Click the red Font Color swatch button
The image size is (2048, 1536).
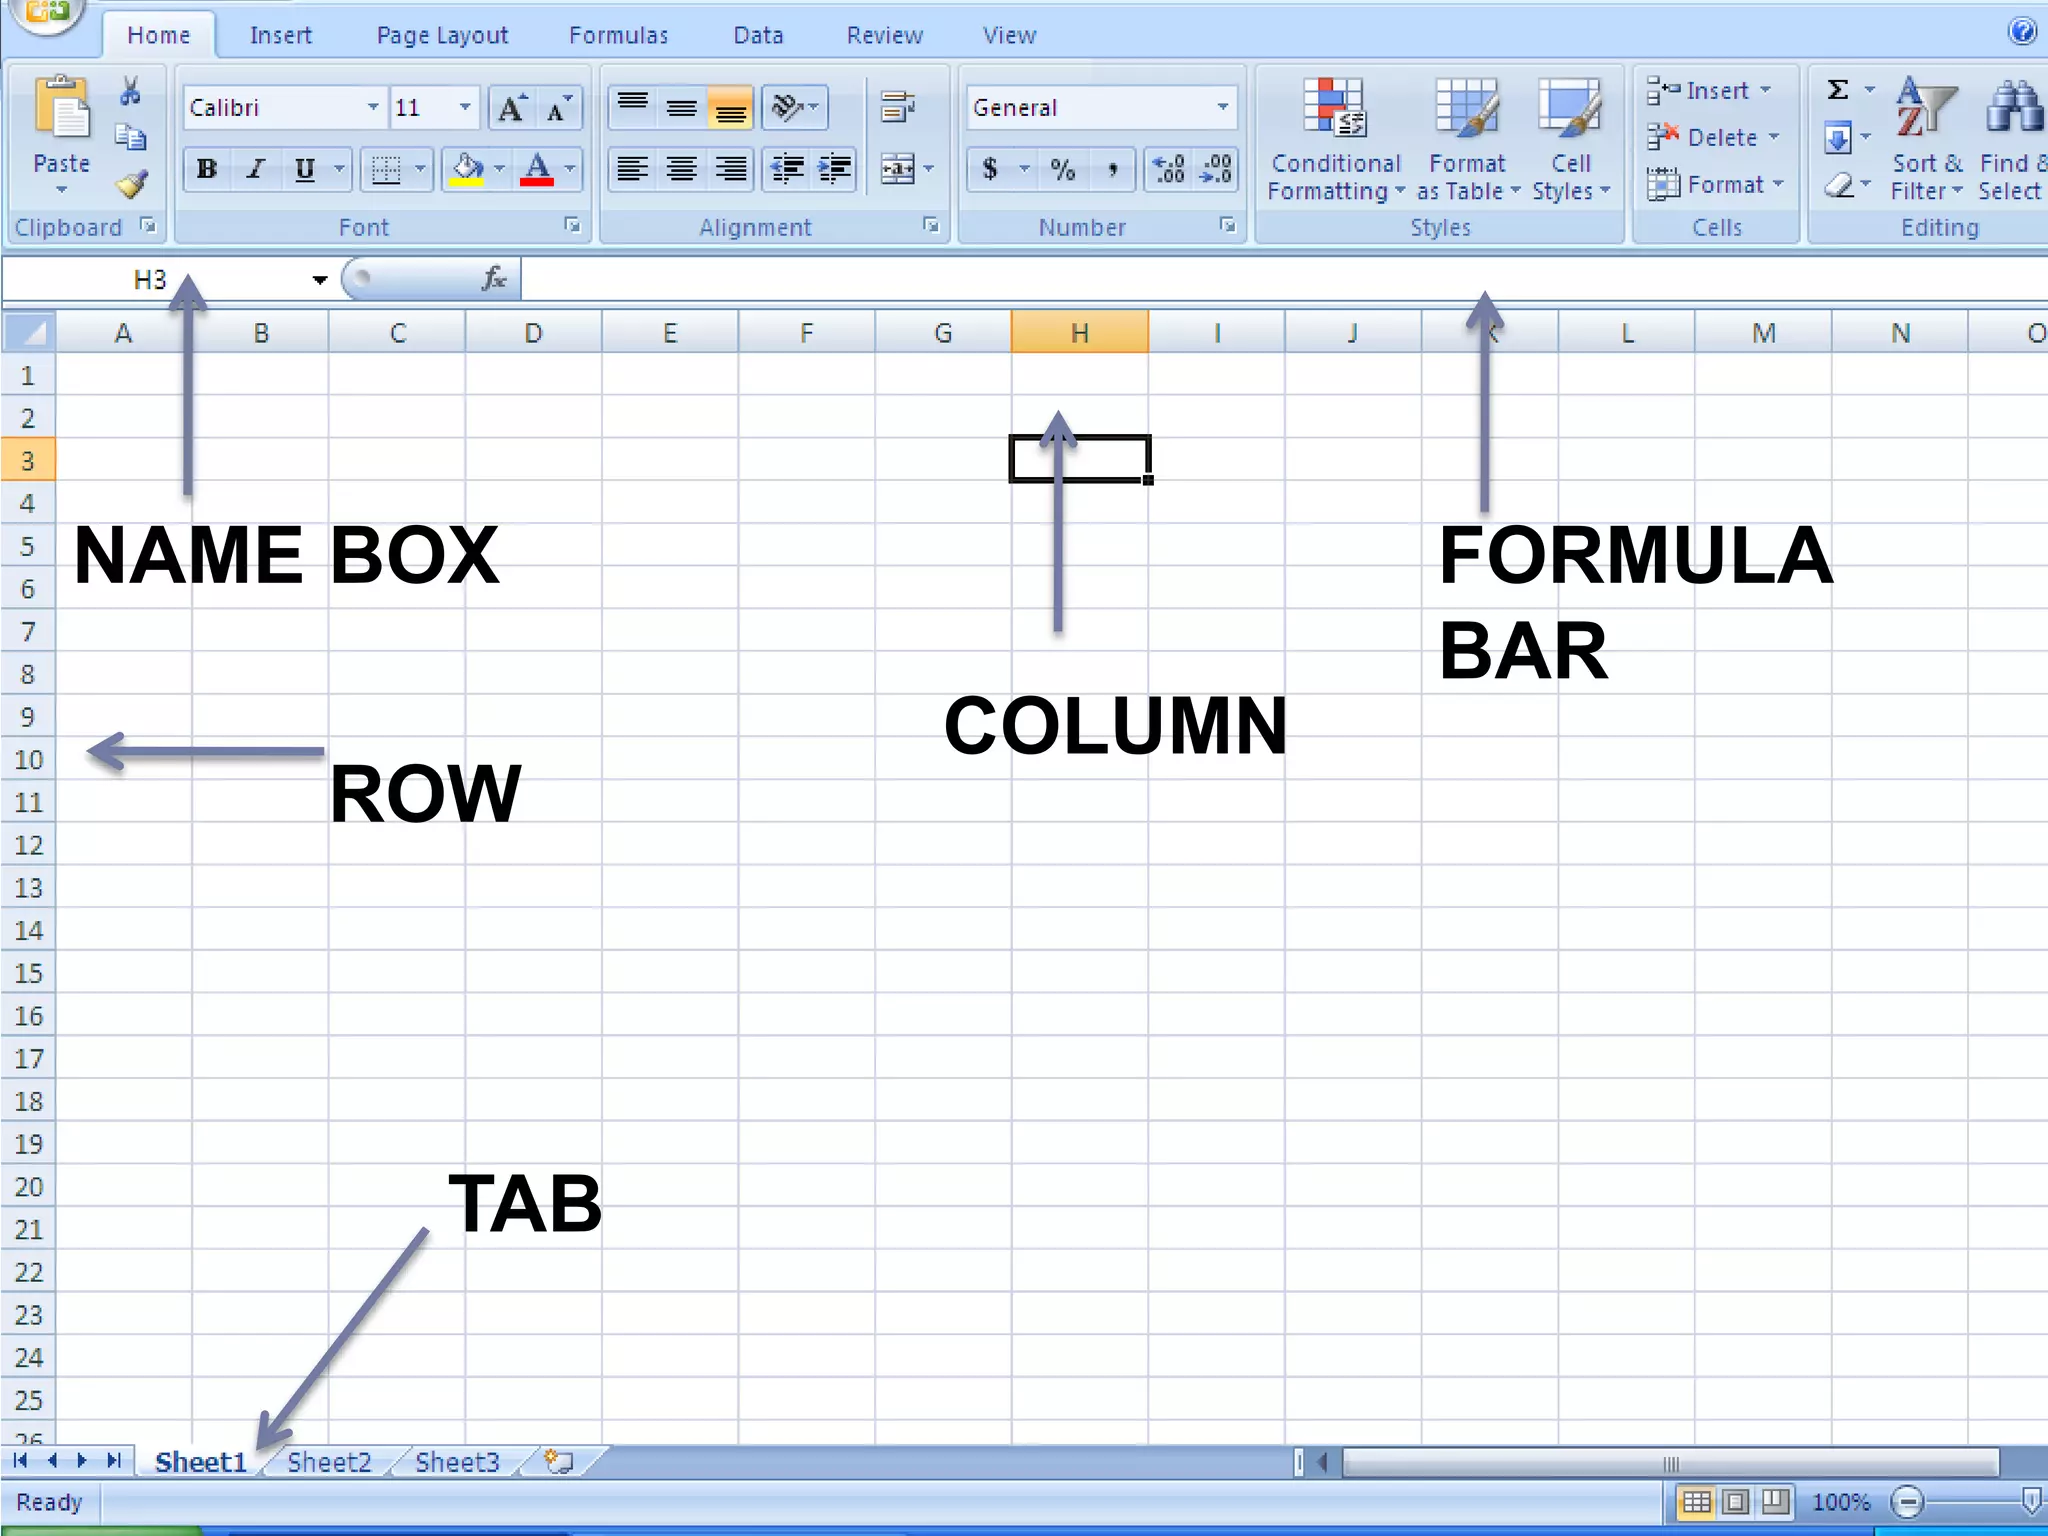(x=537, y=169)
